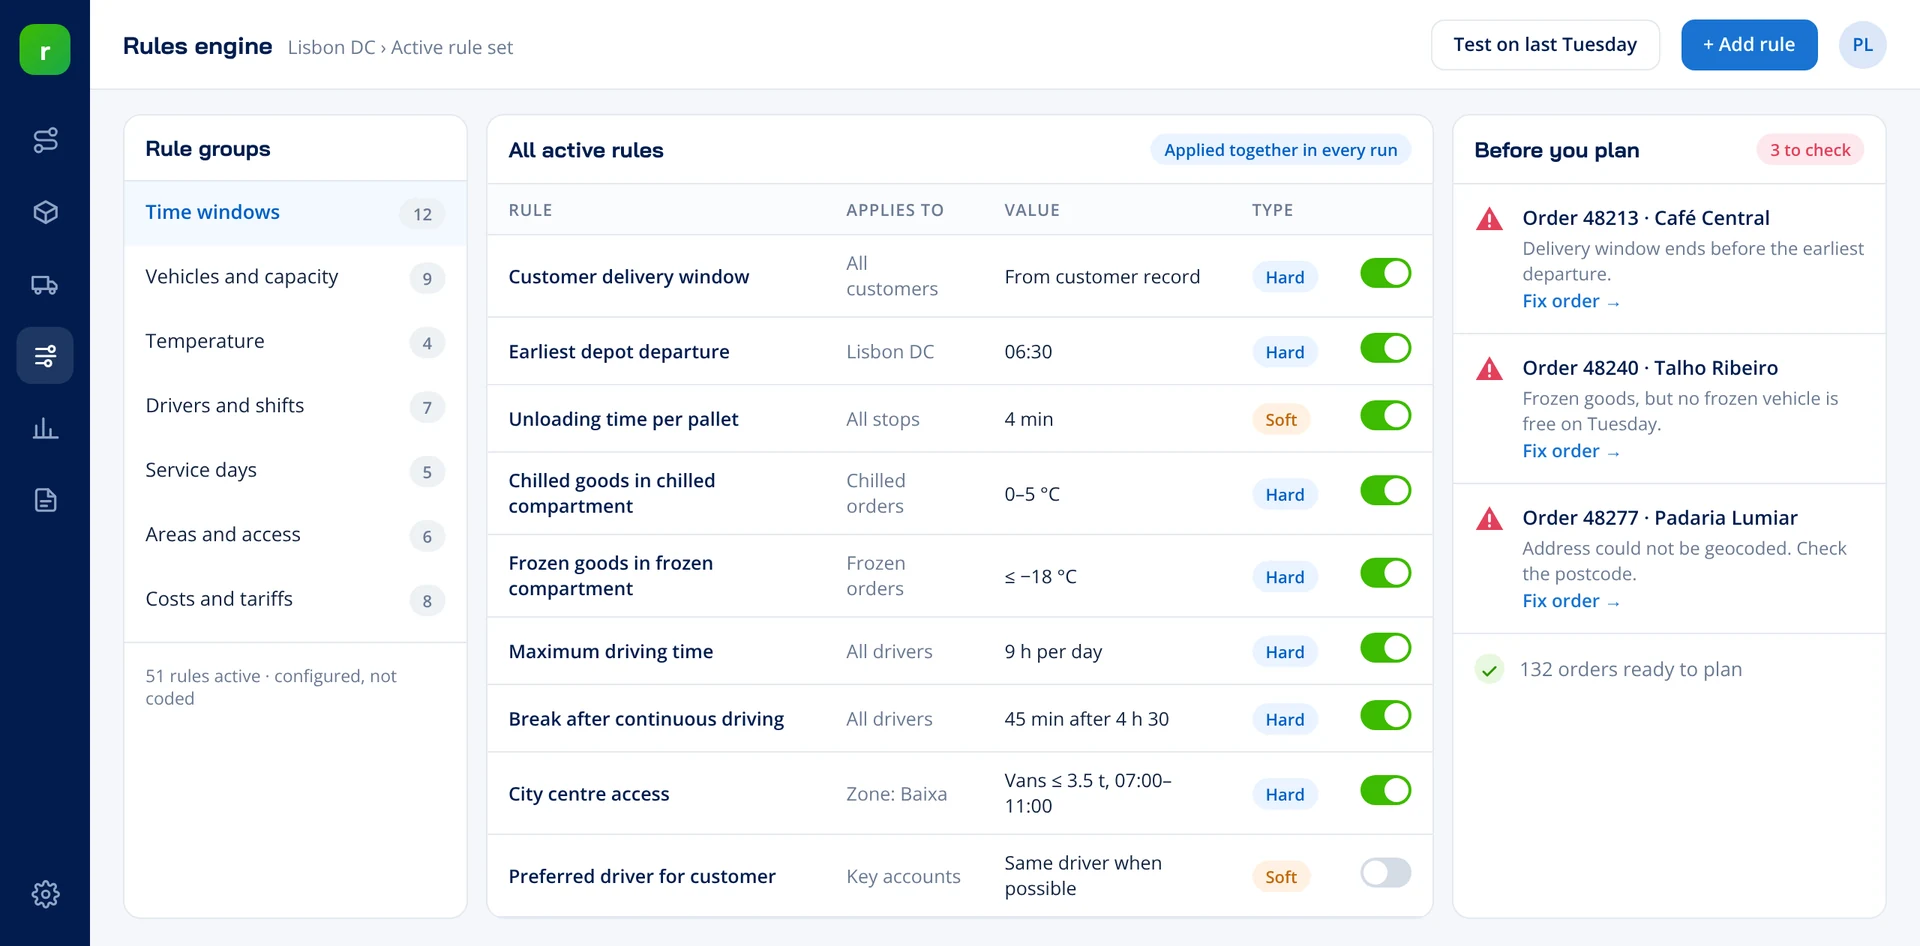Viewport: 1920px width, 946px height.
Task: Toggle off Earliest depot departure rule
Action: click(1385, 348)
